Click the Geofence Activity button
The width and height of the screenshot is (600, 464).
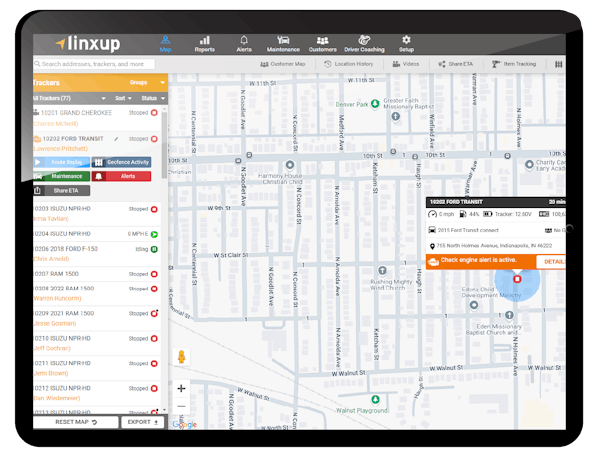(x=121, y=162)
